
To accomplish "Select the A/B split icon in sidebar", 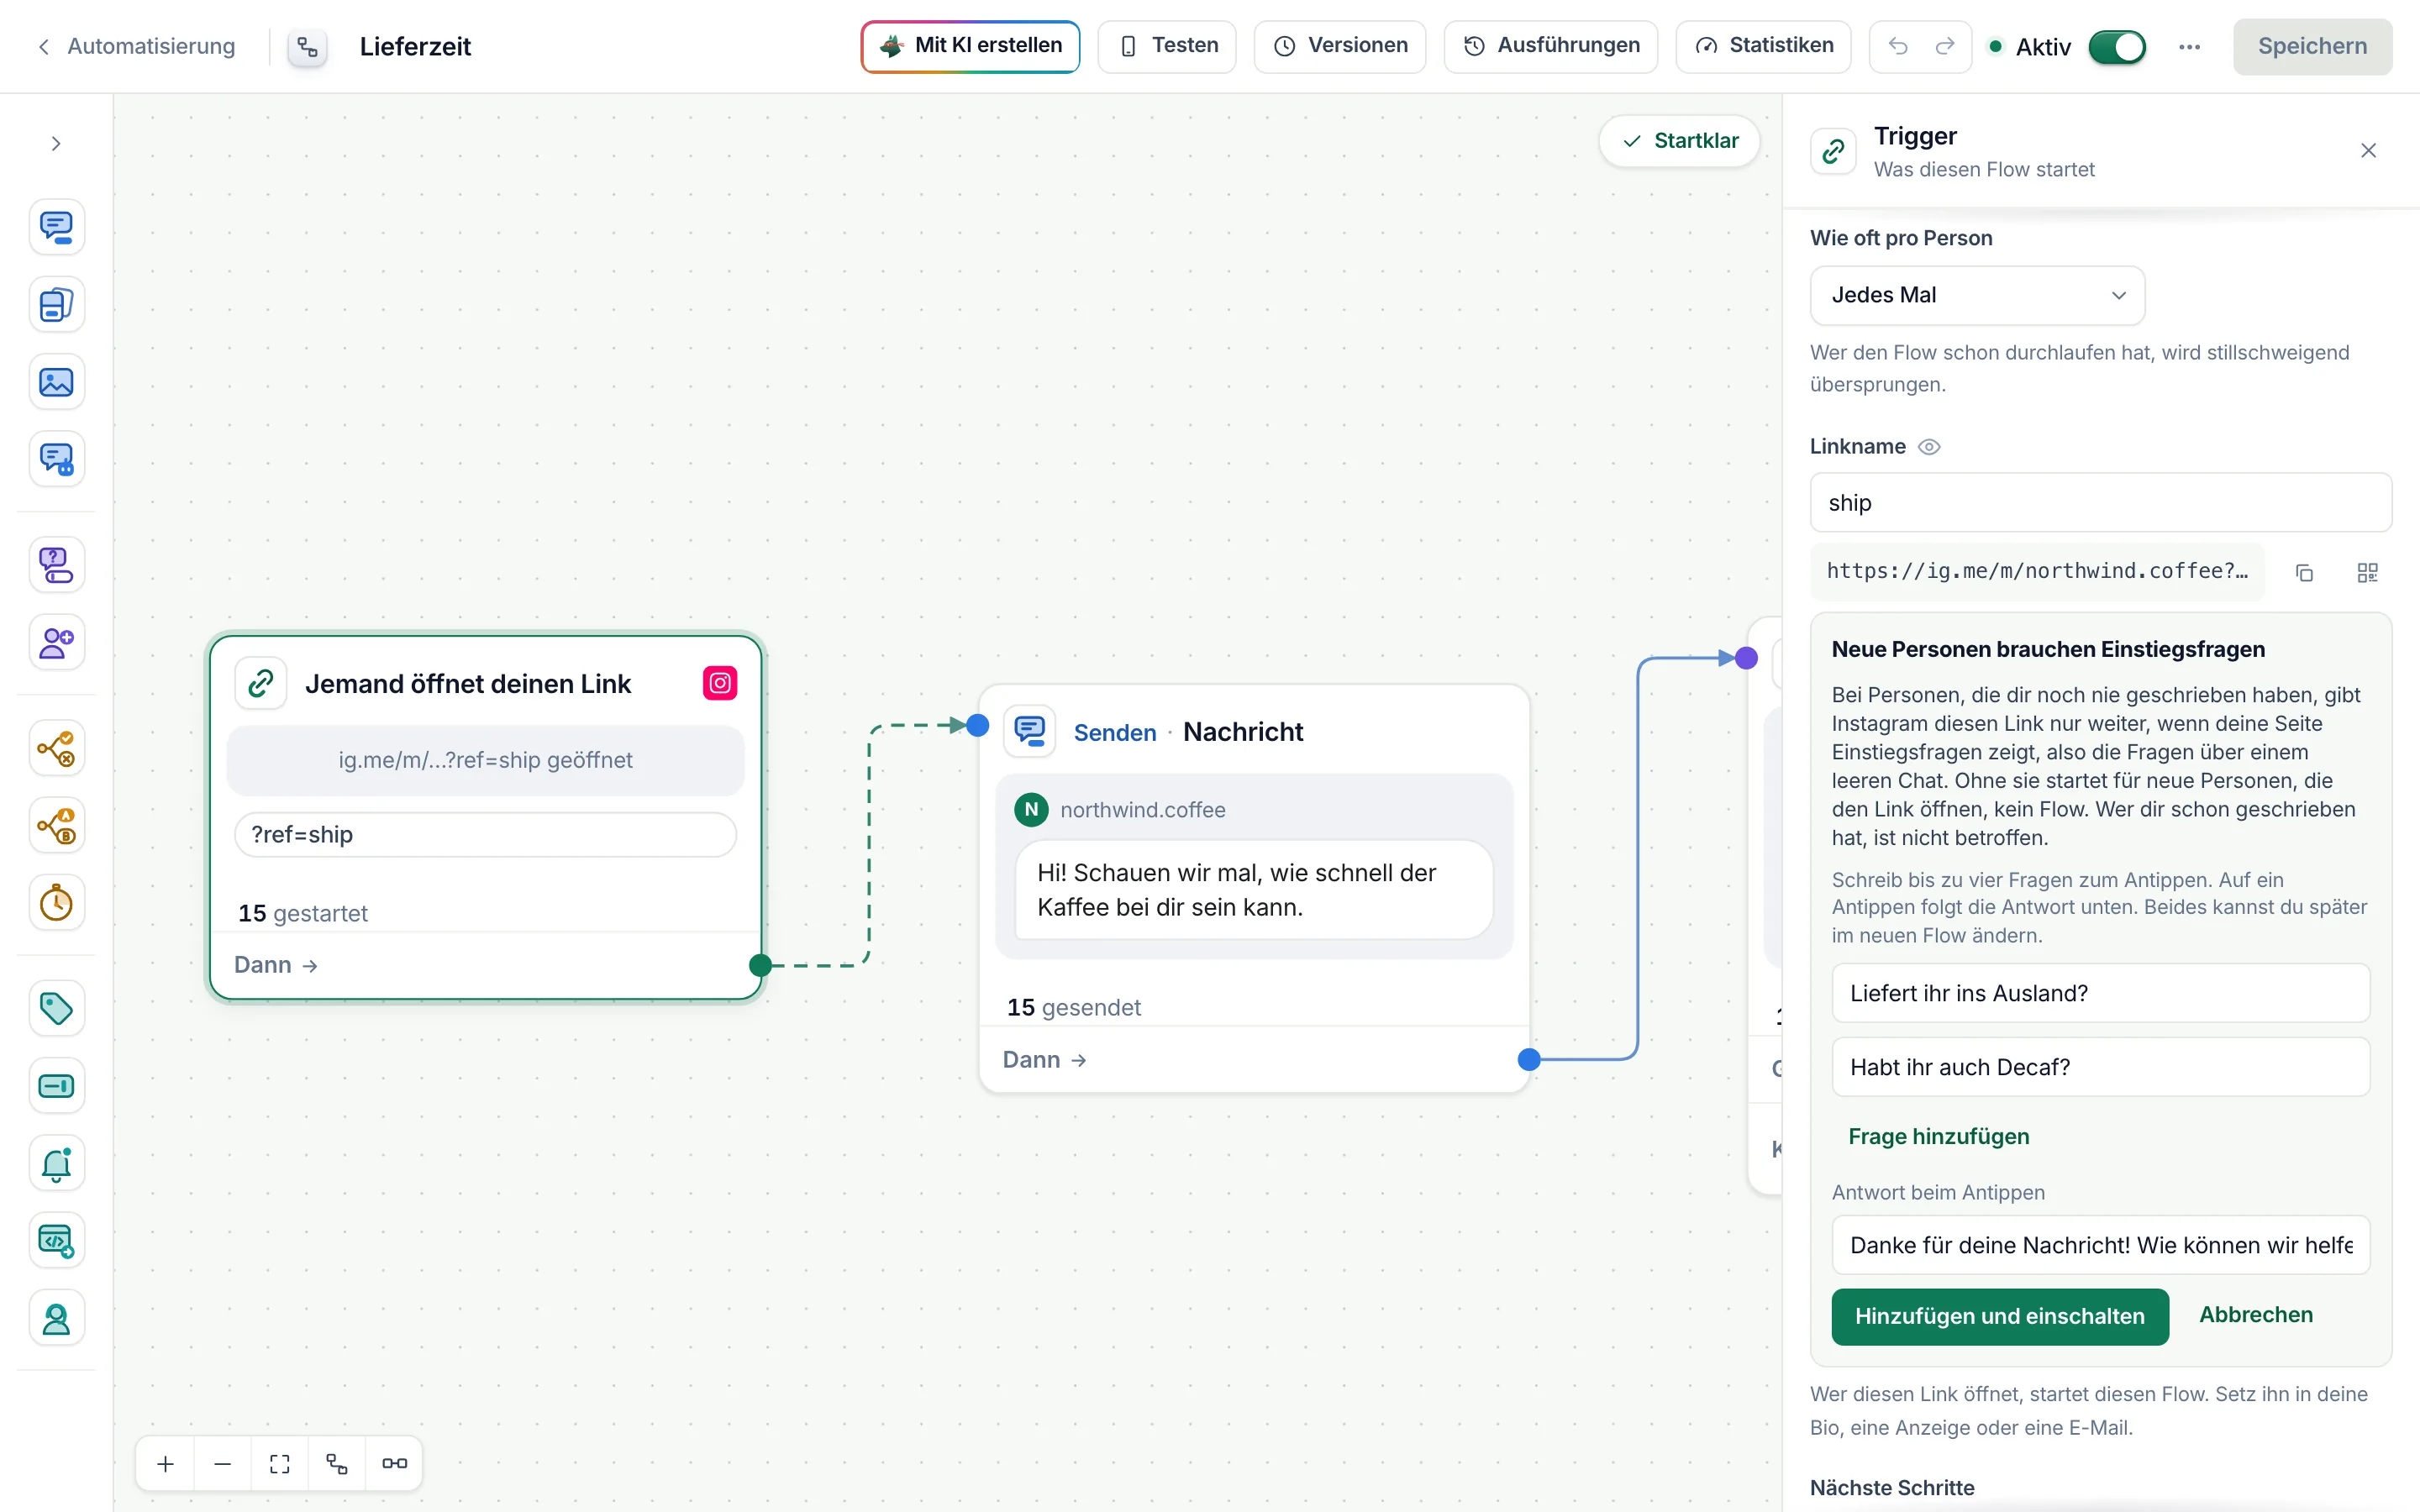I will pyautogui.click(x=56, y=826).
